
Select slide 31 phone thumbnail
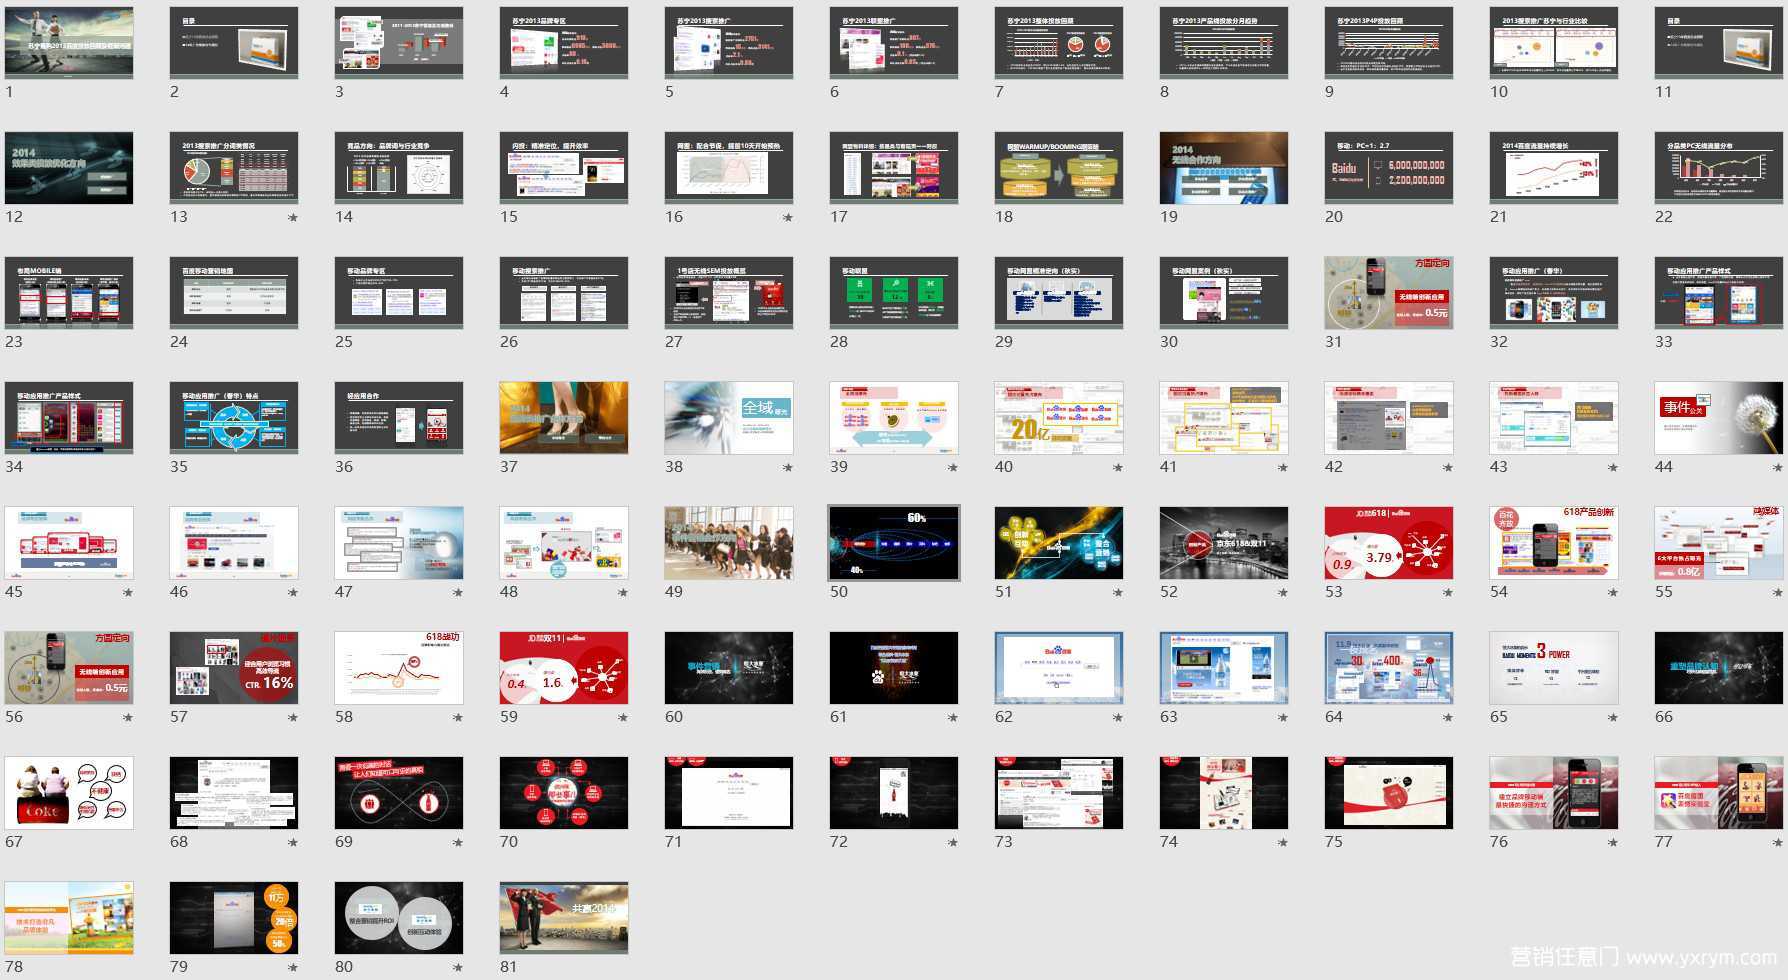point(1389,293)
